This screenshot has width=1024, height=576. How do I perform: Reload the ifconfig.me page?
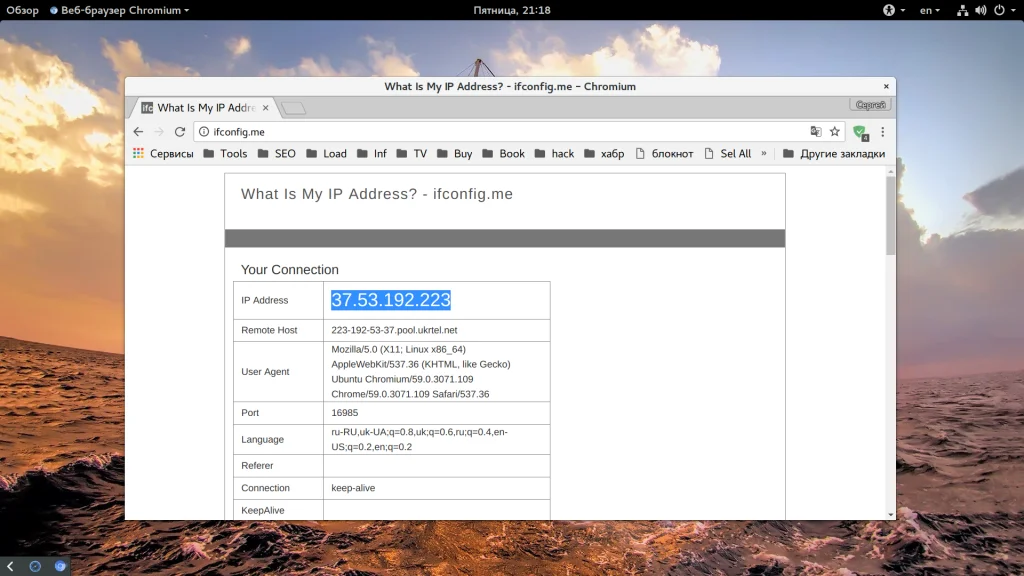(180, 132)
